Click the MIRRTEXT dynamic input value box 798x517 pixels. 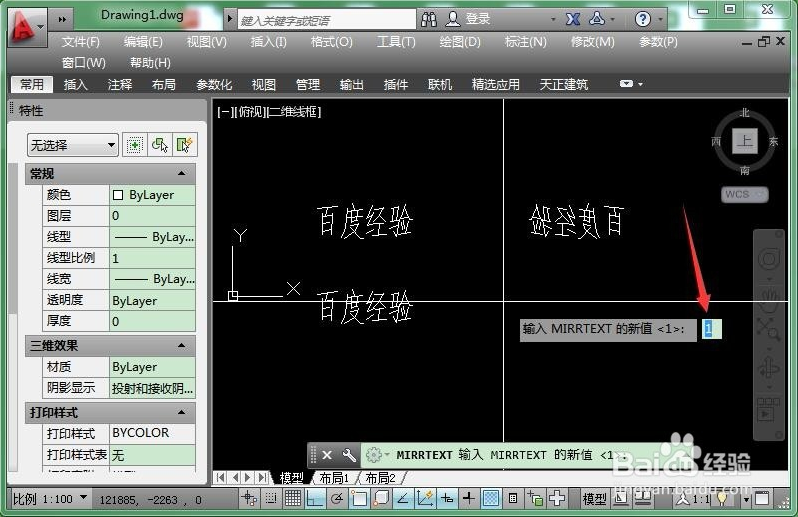[711, 329]
